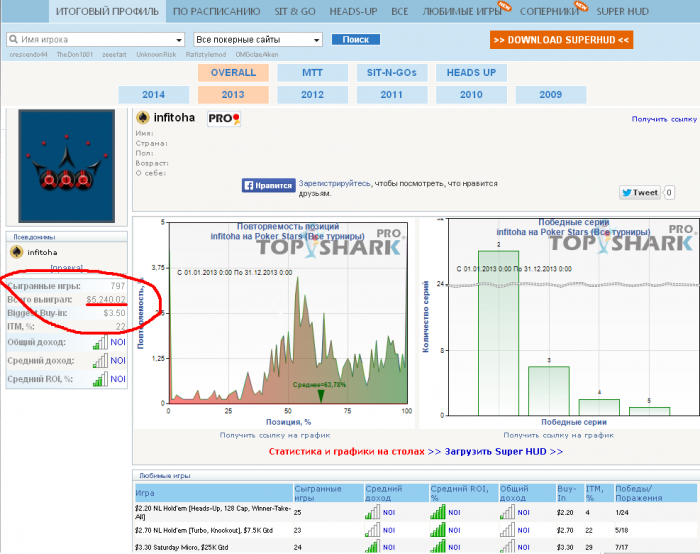Select the HEADS UP filter button
This screenshot has height=554, width=700.
click(x=471, y=73)
